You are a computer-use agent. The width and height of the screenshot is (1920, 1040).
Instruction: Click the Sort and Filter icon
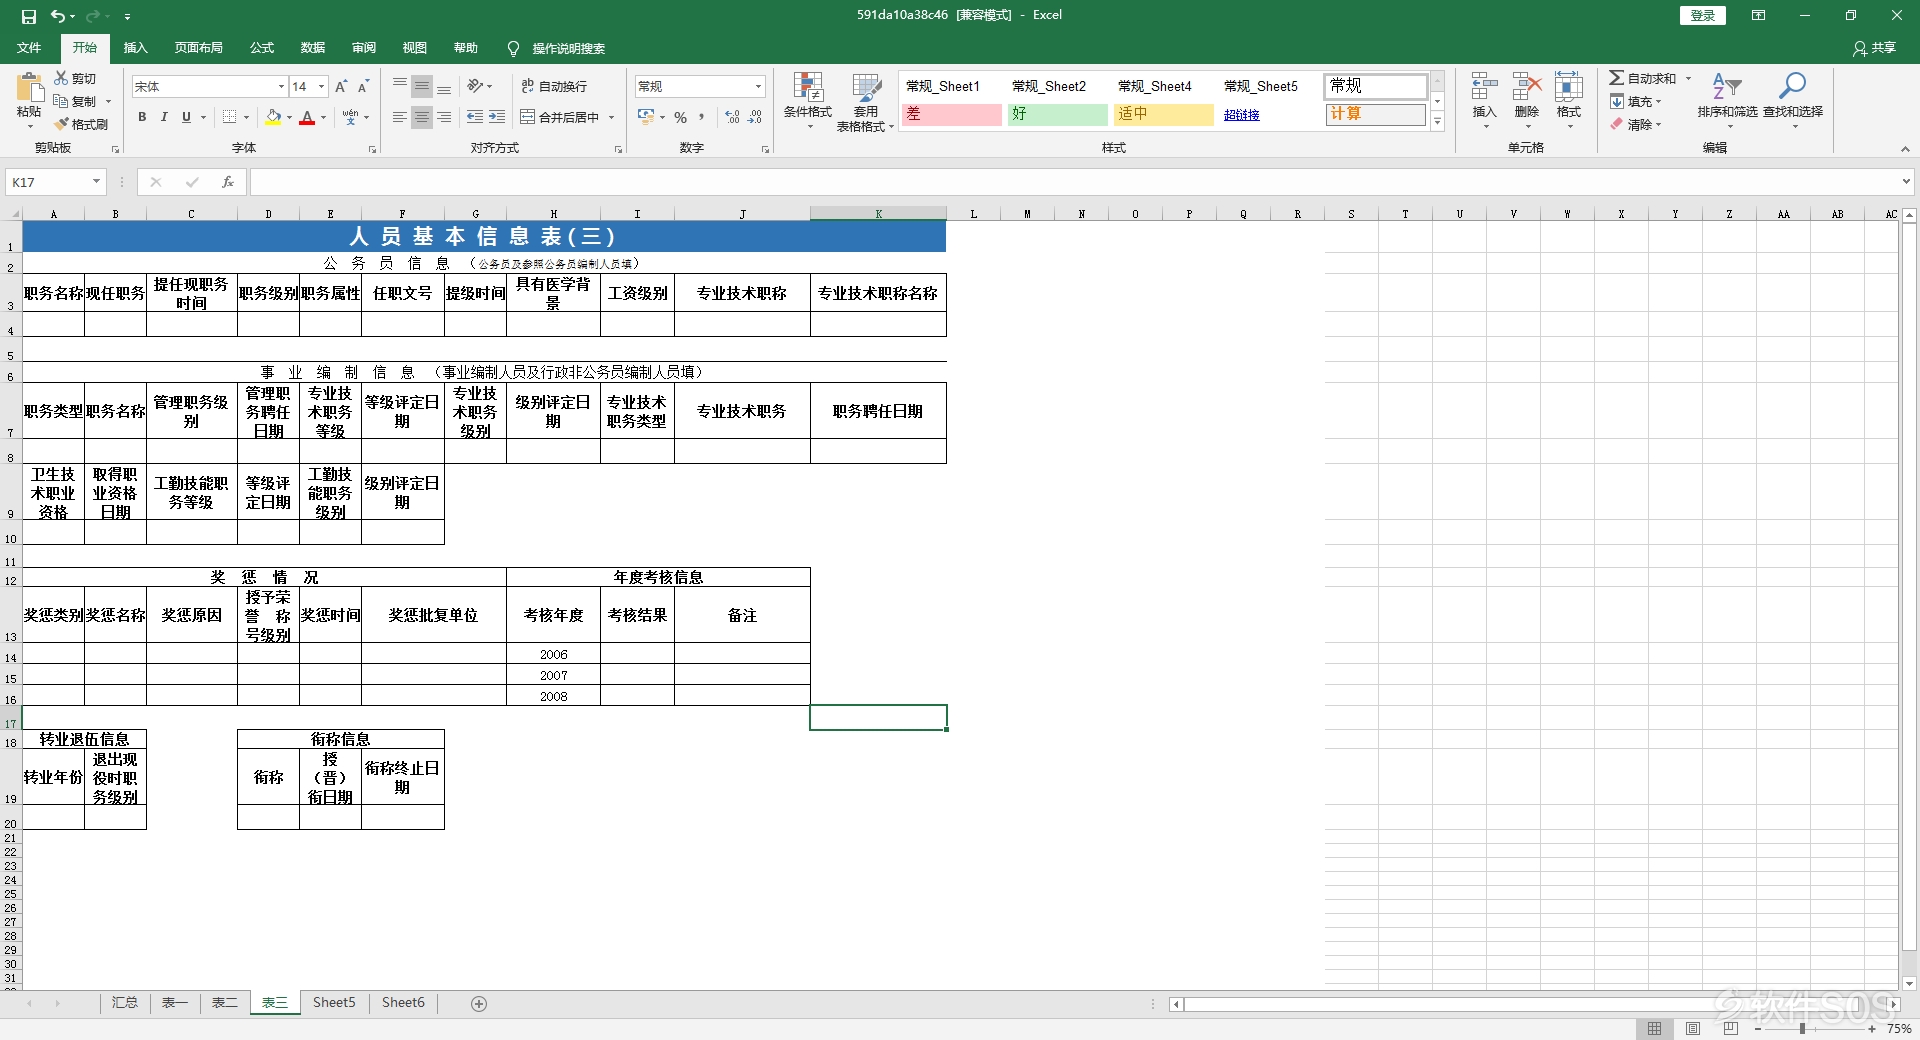click(1727, 86)
